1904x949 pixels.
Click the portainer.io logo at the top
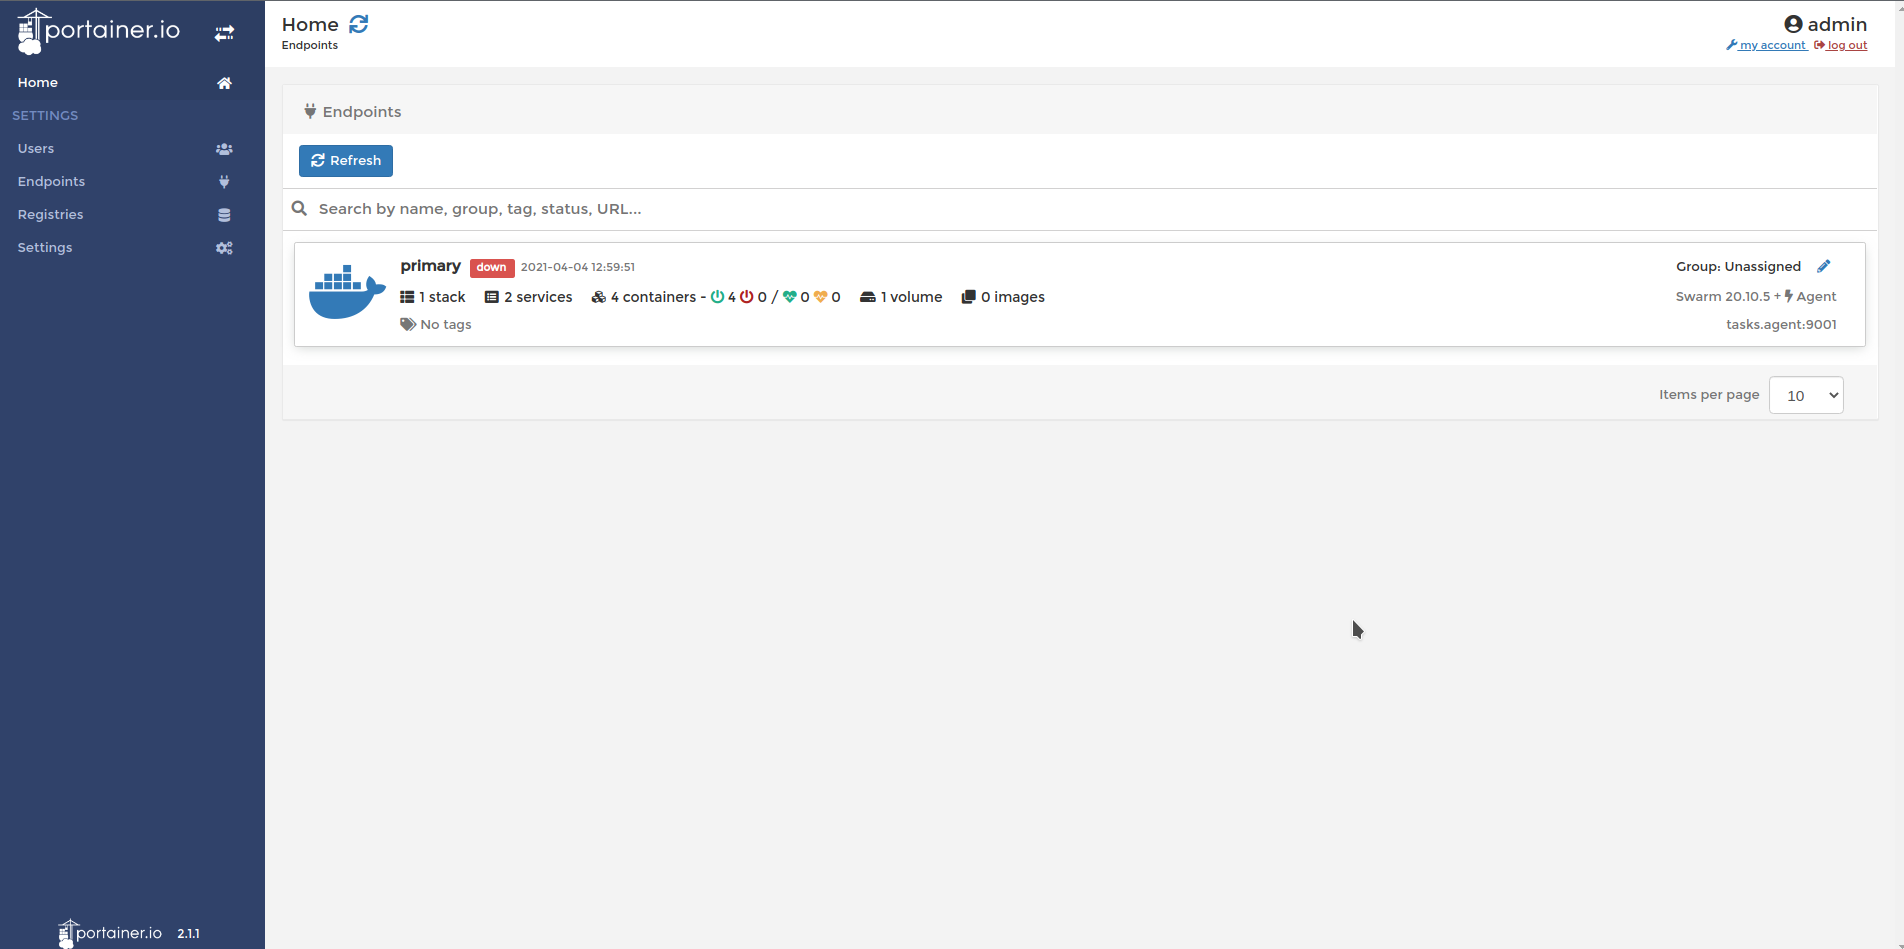pos(97,30)
